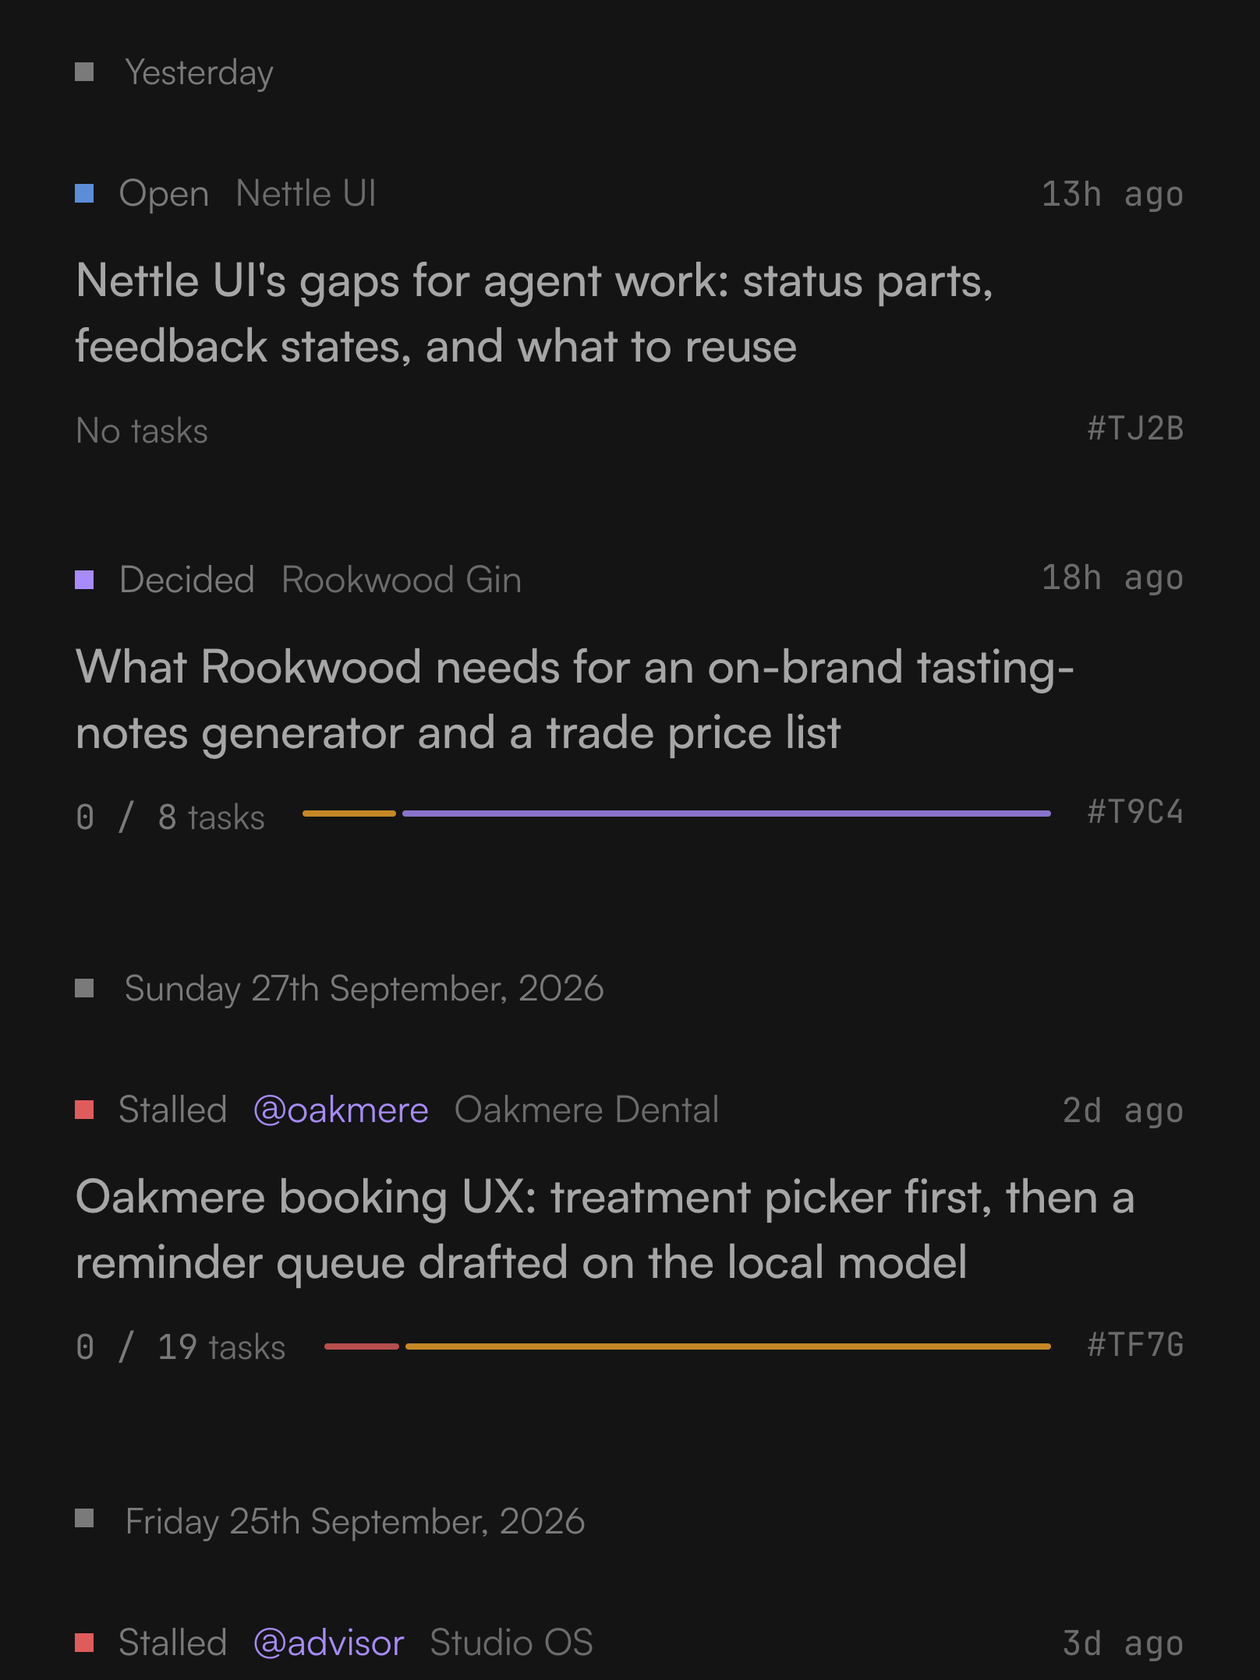This screenshot has height=1680, width=1260.
Task: Click the purple segment of Rookwood progress bar
Action: tap(726, 814)
